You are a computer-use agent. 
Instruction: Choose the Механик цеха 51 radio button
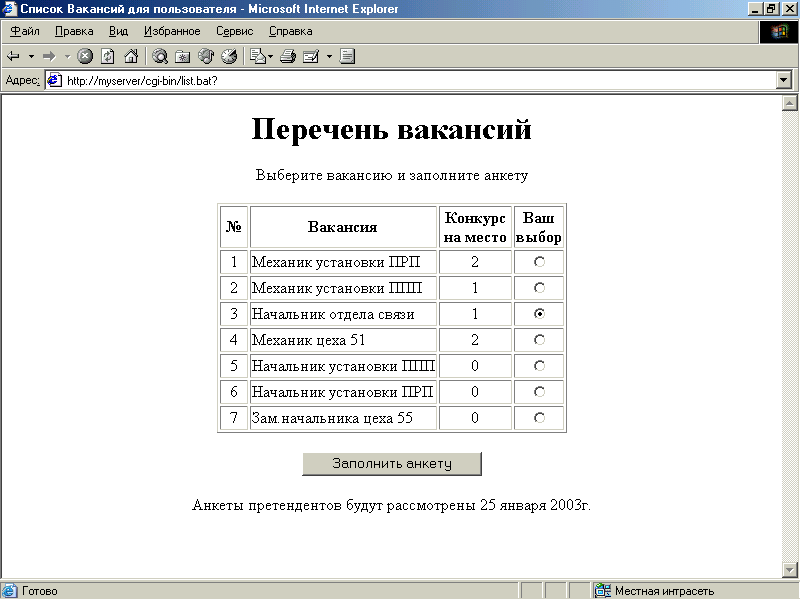(539, 340)
